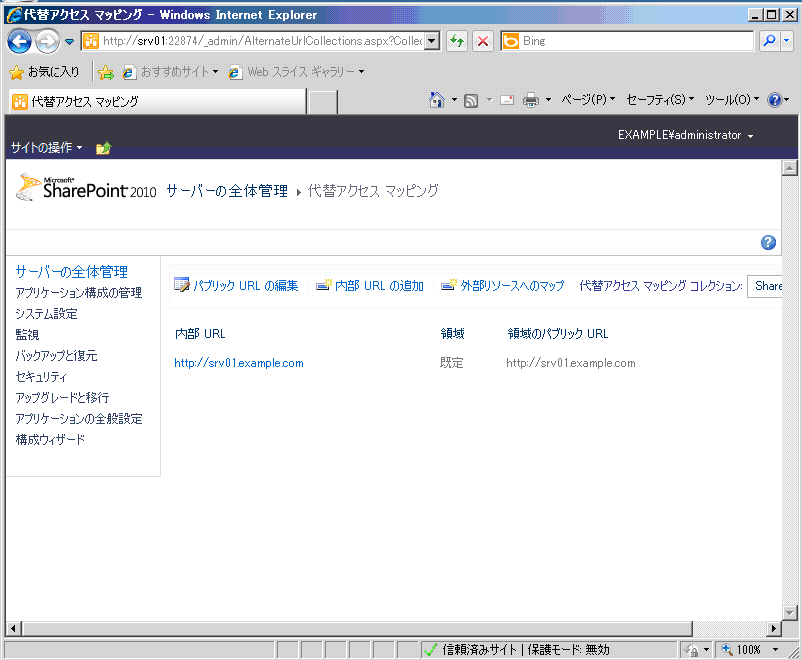Open the お気に入り favorites star button

44,72
